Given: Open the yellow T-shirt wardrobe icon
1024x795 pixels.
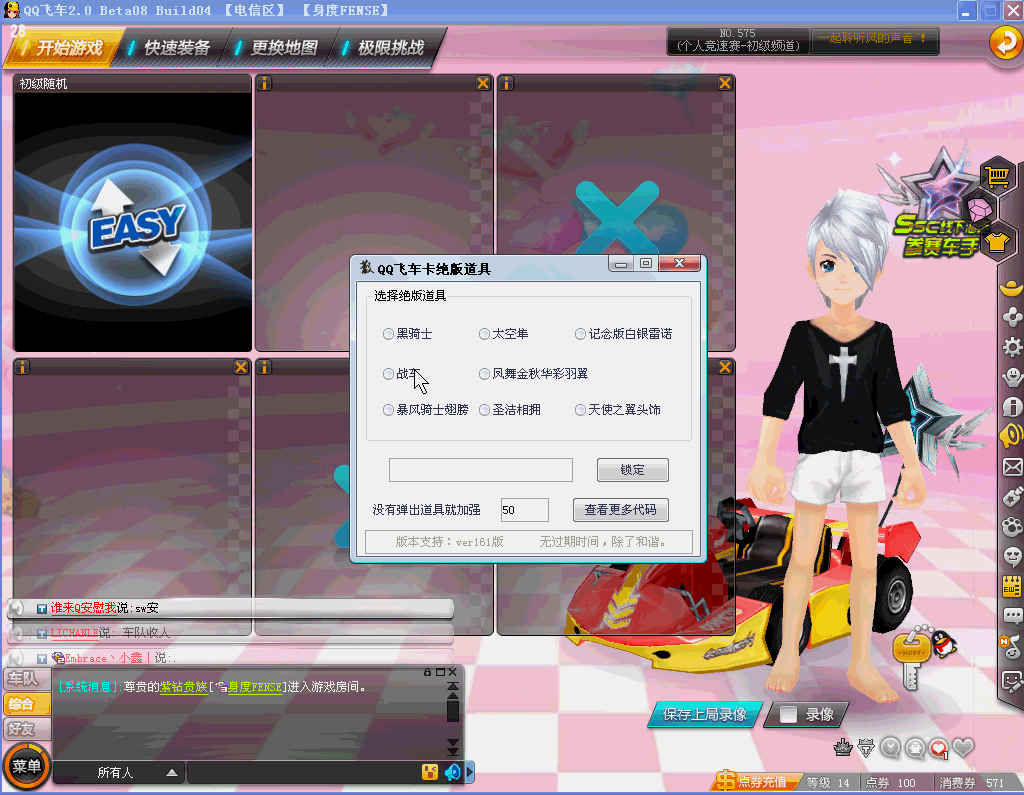Looking at the screenshot, I should 997,242.
